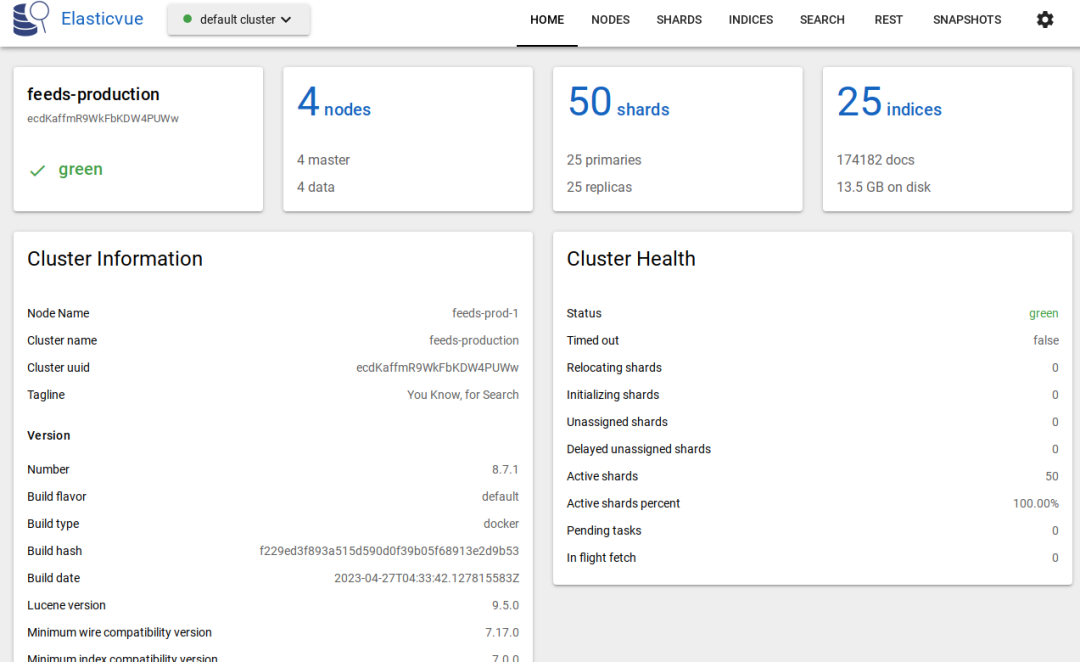
Task: Click the green check icon beside cluster status
Action: click(x=37, y=170)
